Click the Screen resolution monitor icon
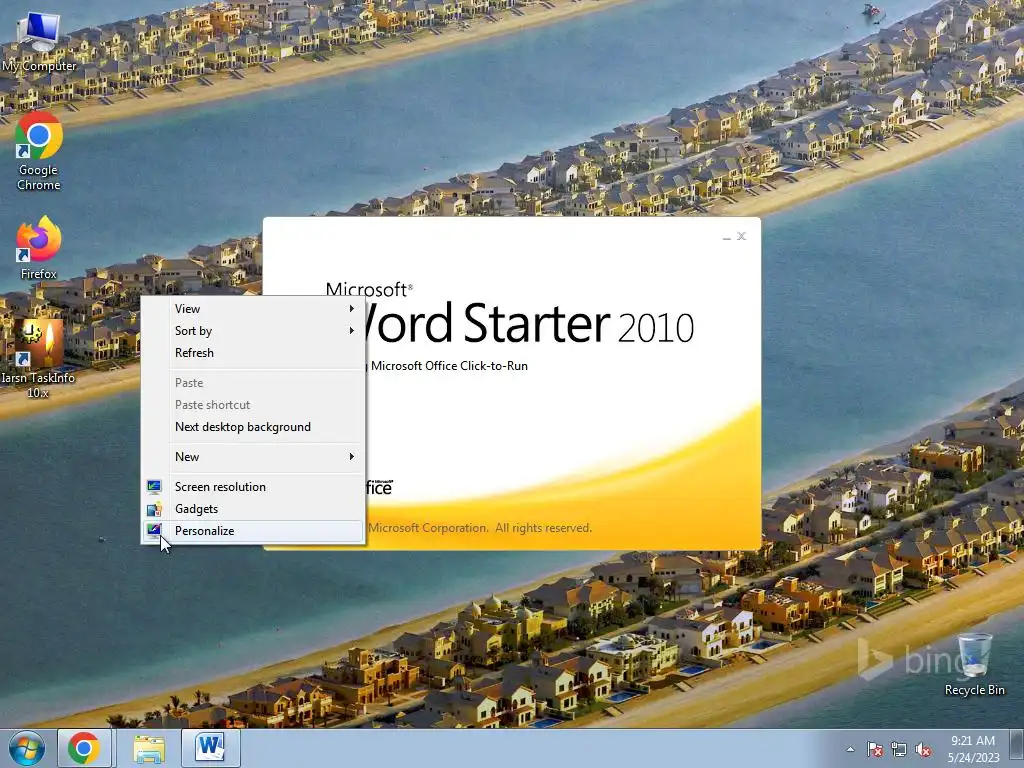The height and width of the screenshot is (768, 1024). tap(154, 487)
